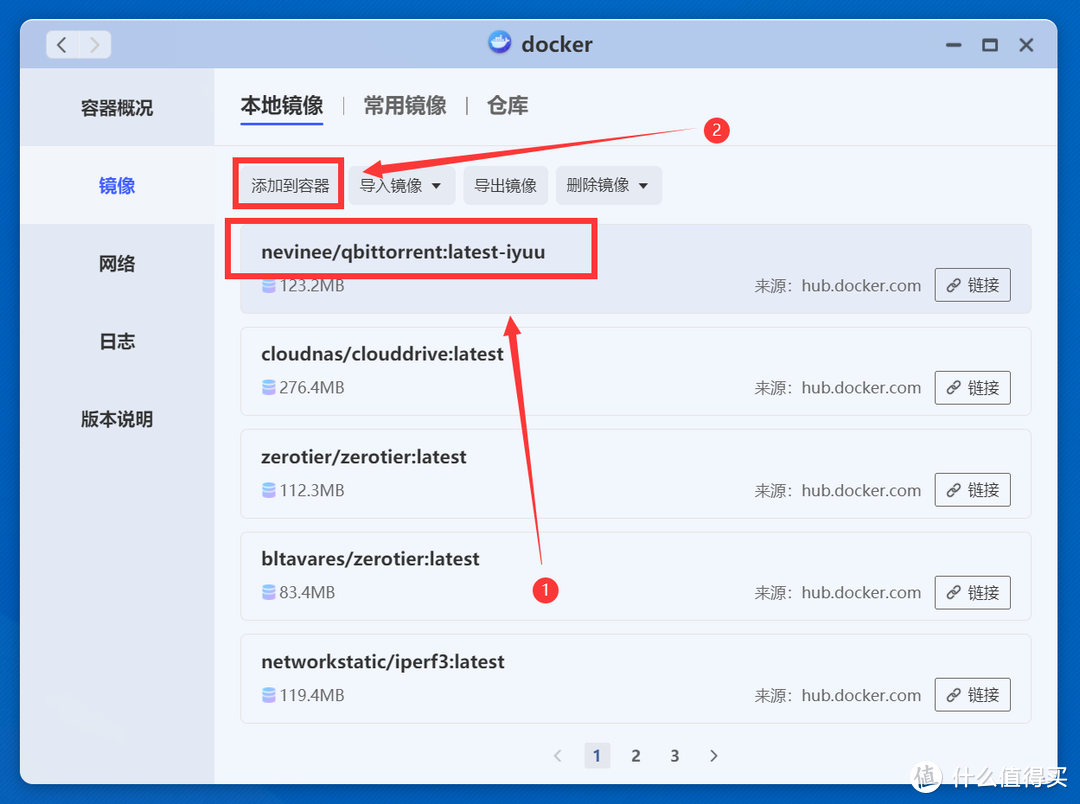Switch to the 仓库 tab
1080x804 pixels.
(508, 105)
